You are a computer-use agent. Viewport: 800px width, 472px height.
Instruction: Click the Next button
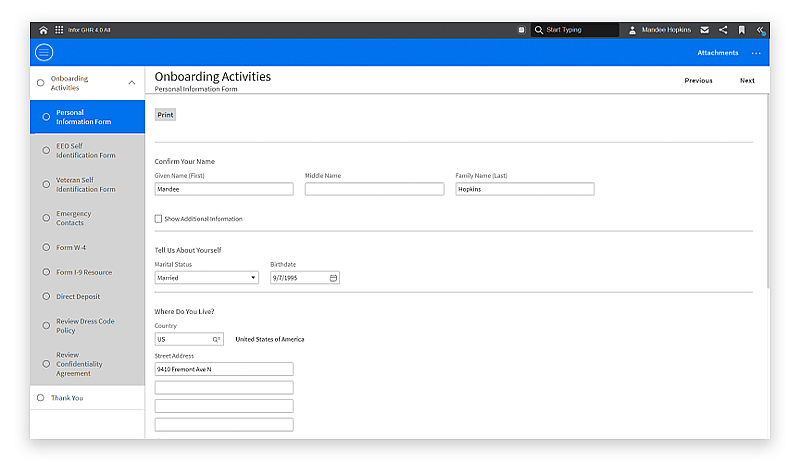[x=747, y=81]
